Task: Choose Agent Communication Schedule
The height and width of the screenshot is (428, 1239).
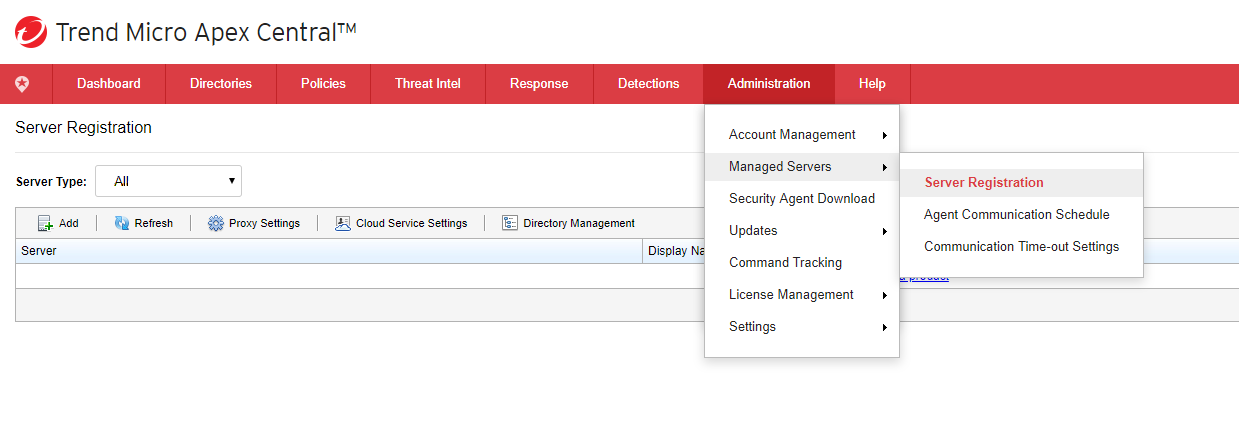Action: pos(1016,215)
